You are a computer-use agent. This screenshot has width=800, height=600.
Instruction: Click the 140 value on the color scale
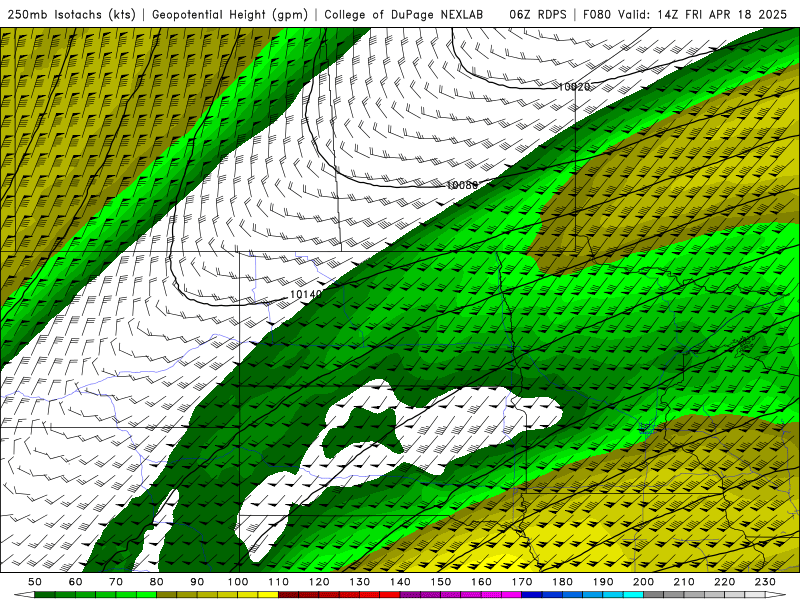click(x=400, y=582)
